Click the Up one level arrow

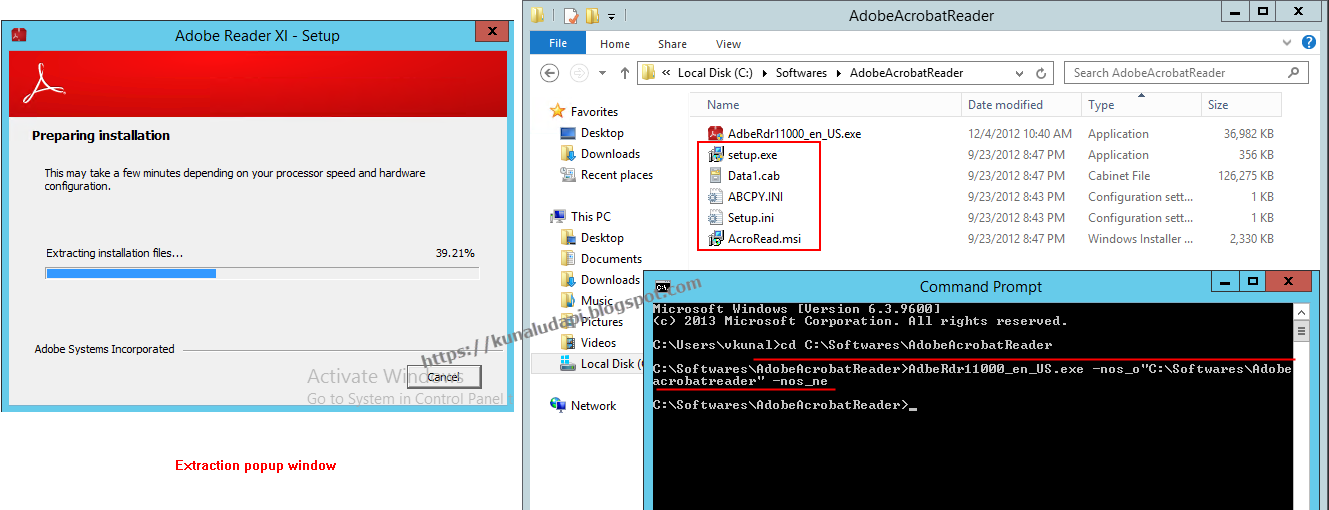[625, 73]
